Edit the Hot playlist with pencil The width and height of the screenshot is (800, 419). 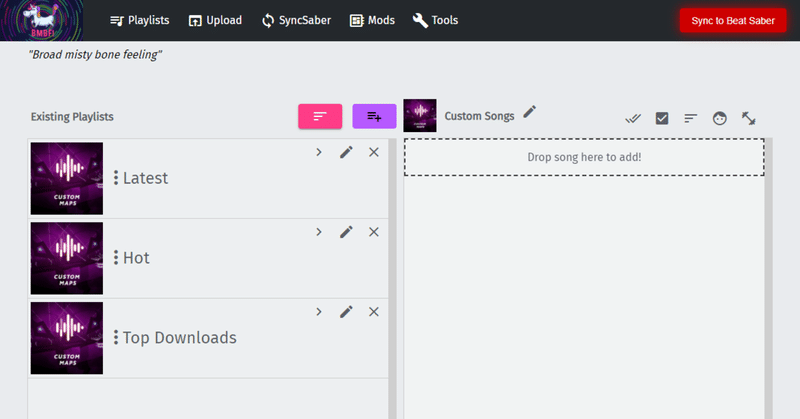(x=346, y=232)
